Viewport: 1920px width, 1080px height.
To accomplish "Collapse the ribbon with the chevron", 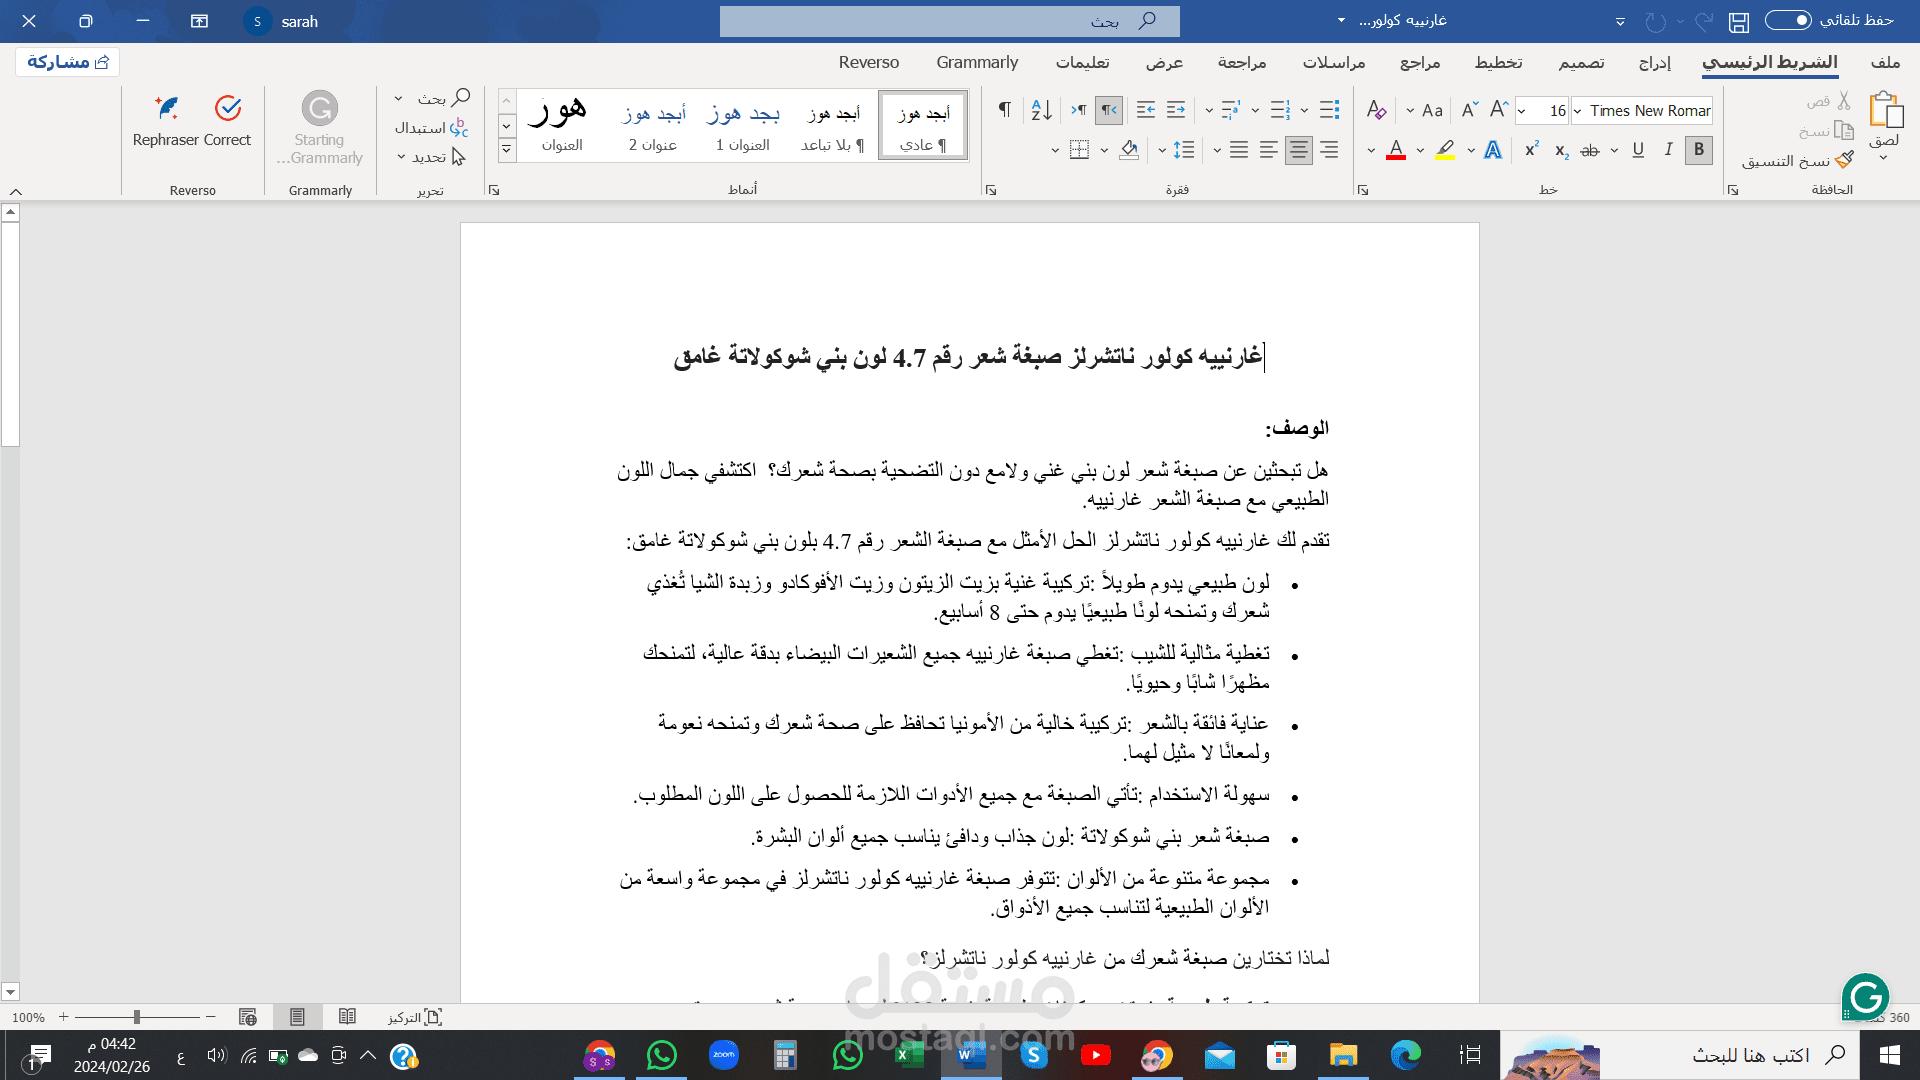I will (16, 191).
